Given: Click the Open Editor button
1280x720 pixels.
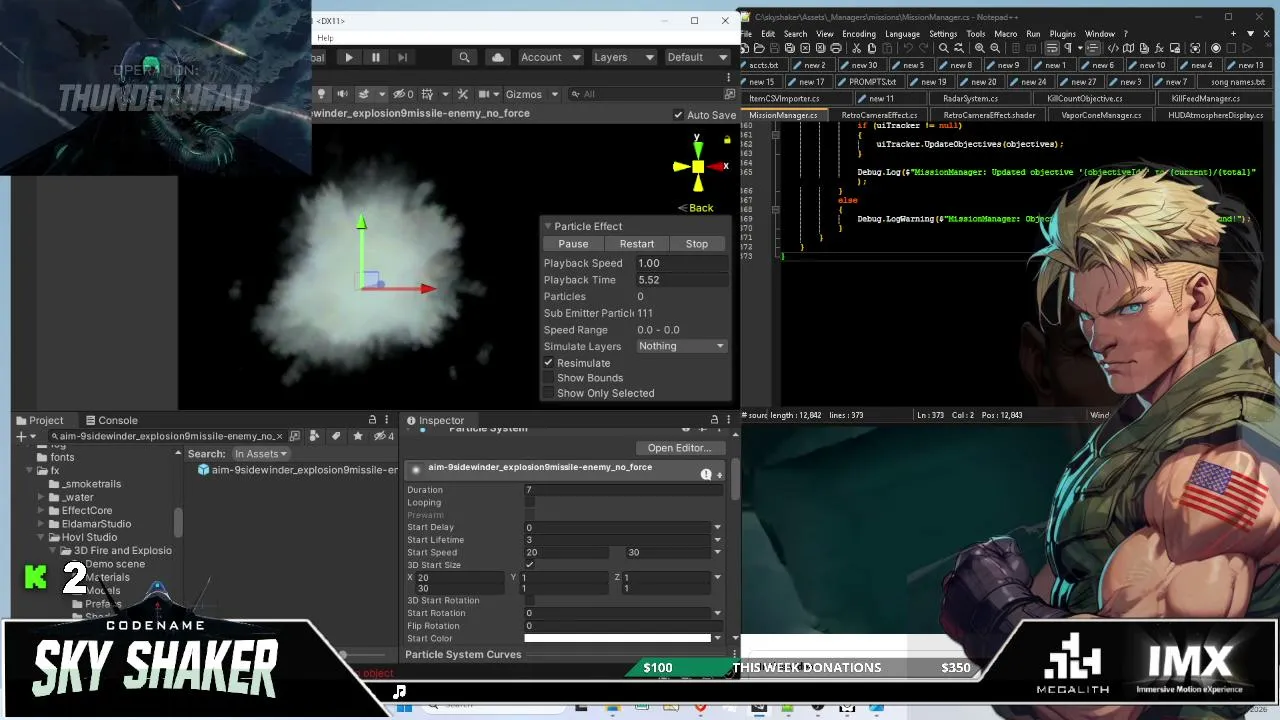Looking at the screenshot, I should click(x=679, y=448).
